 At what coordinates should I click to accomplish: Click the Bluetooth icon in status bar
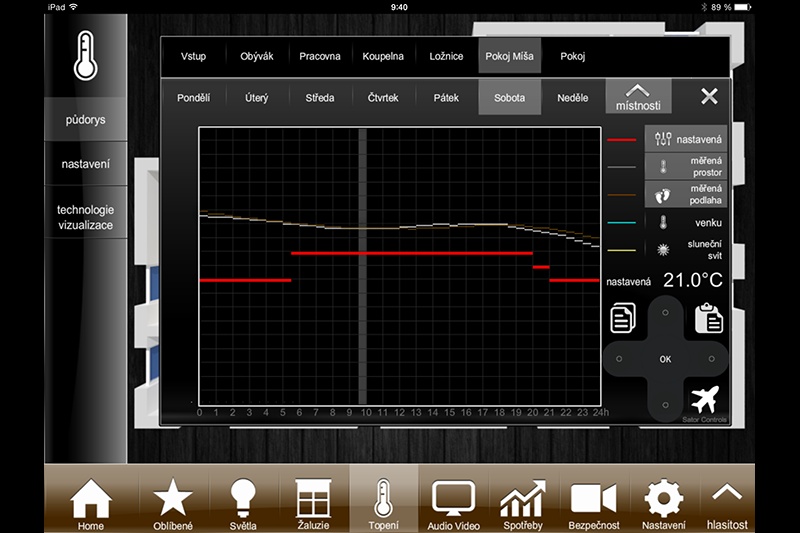tap(704, 7)
